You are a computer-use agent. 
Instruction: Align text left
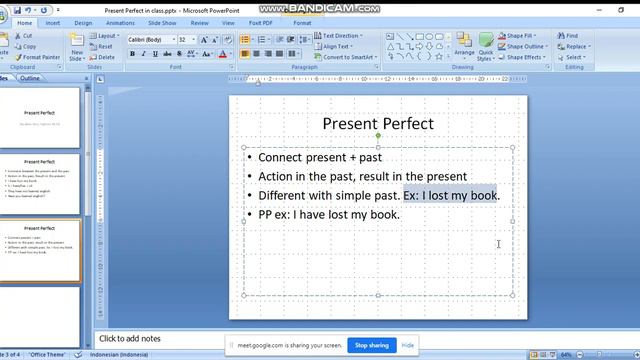(245, 54)
